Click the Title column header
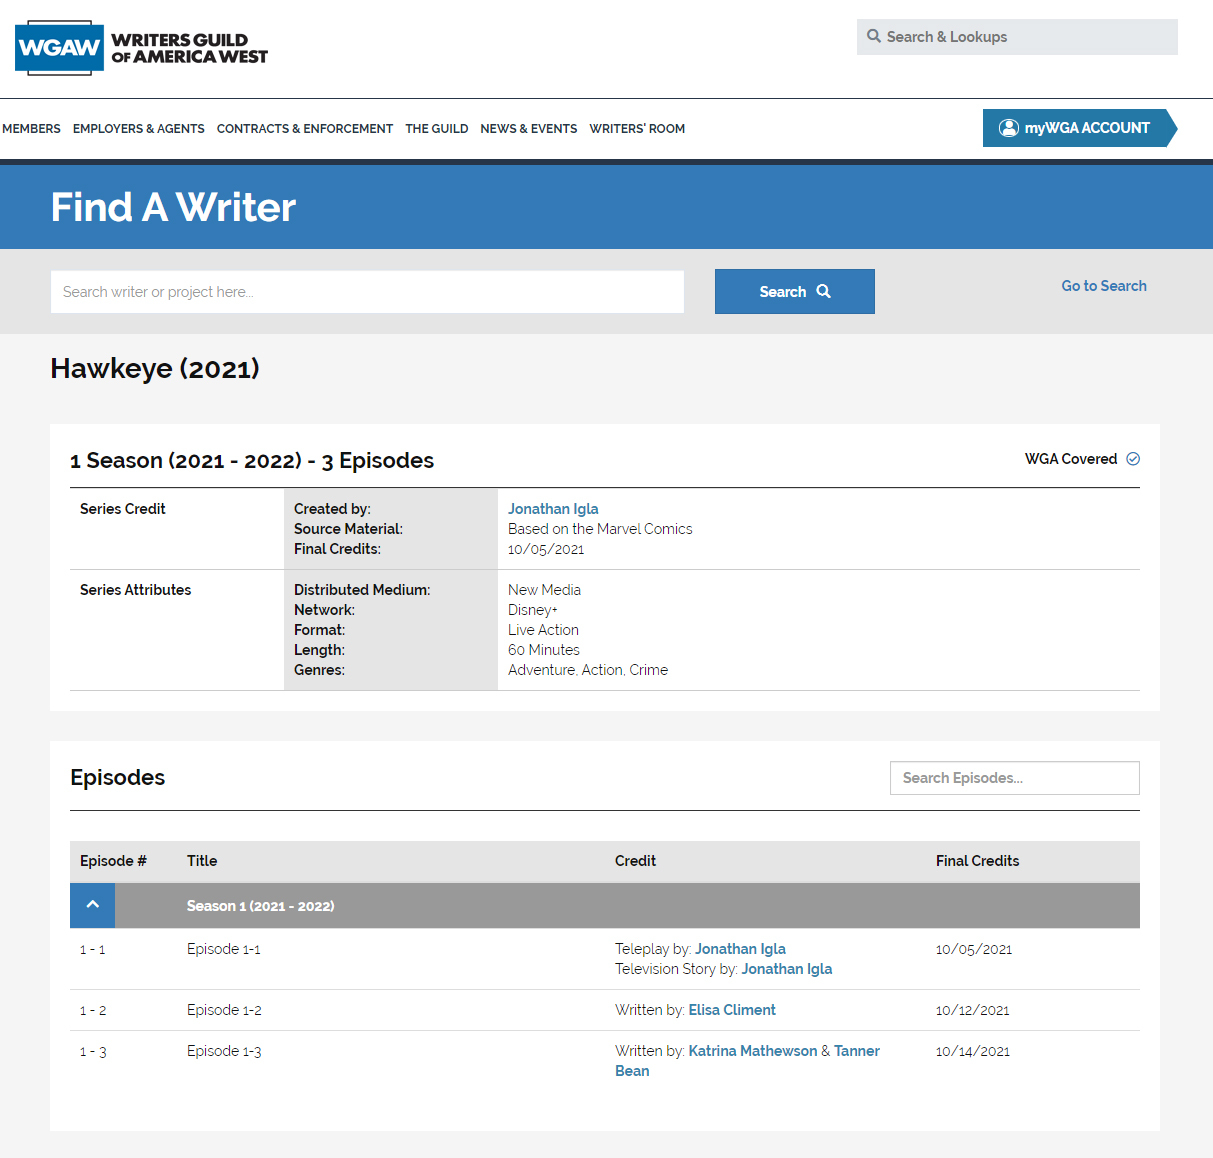1213x1158 pixels. (202, 861)
